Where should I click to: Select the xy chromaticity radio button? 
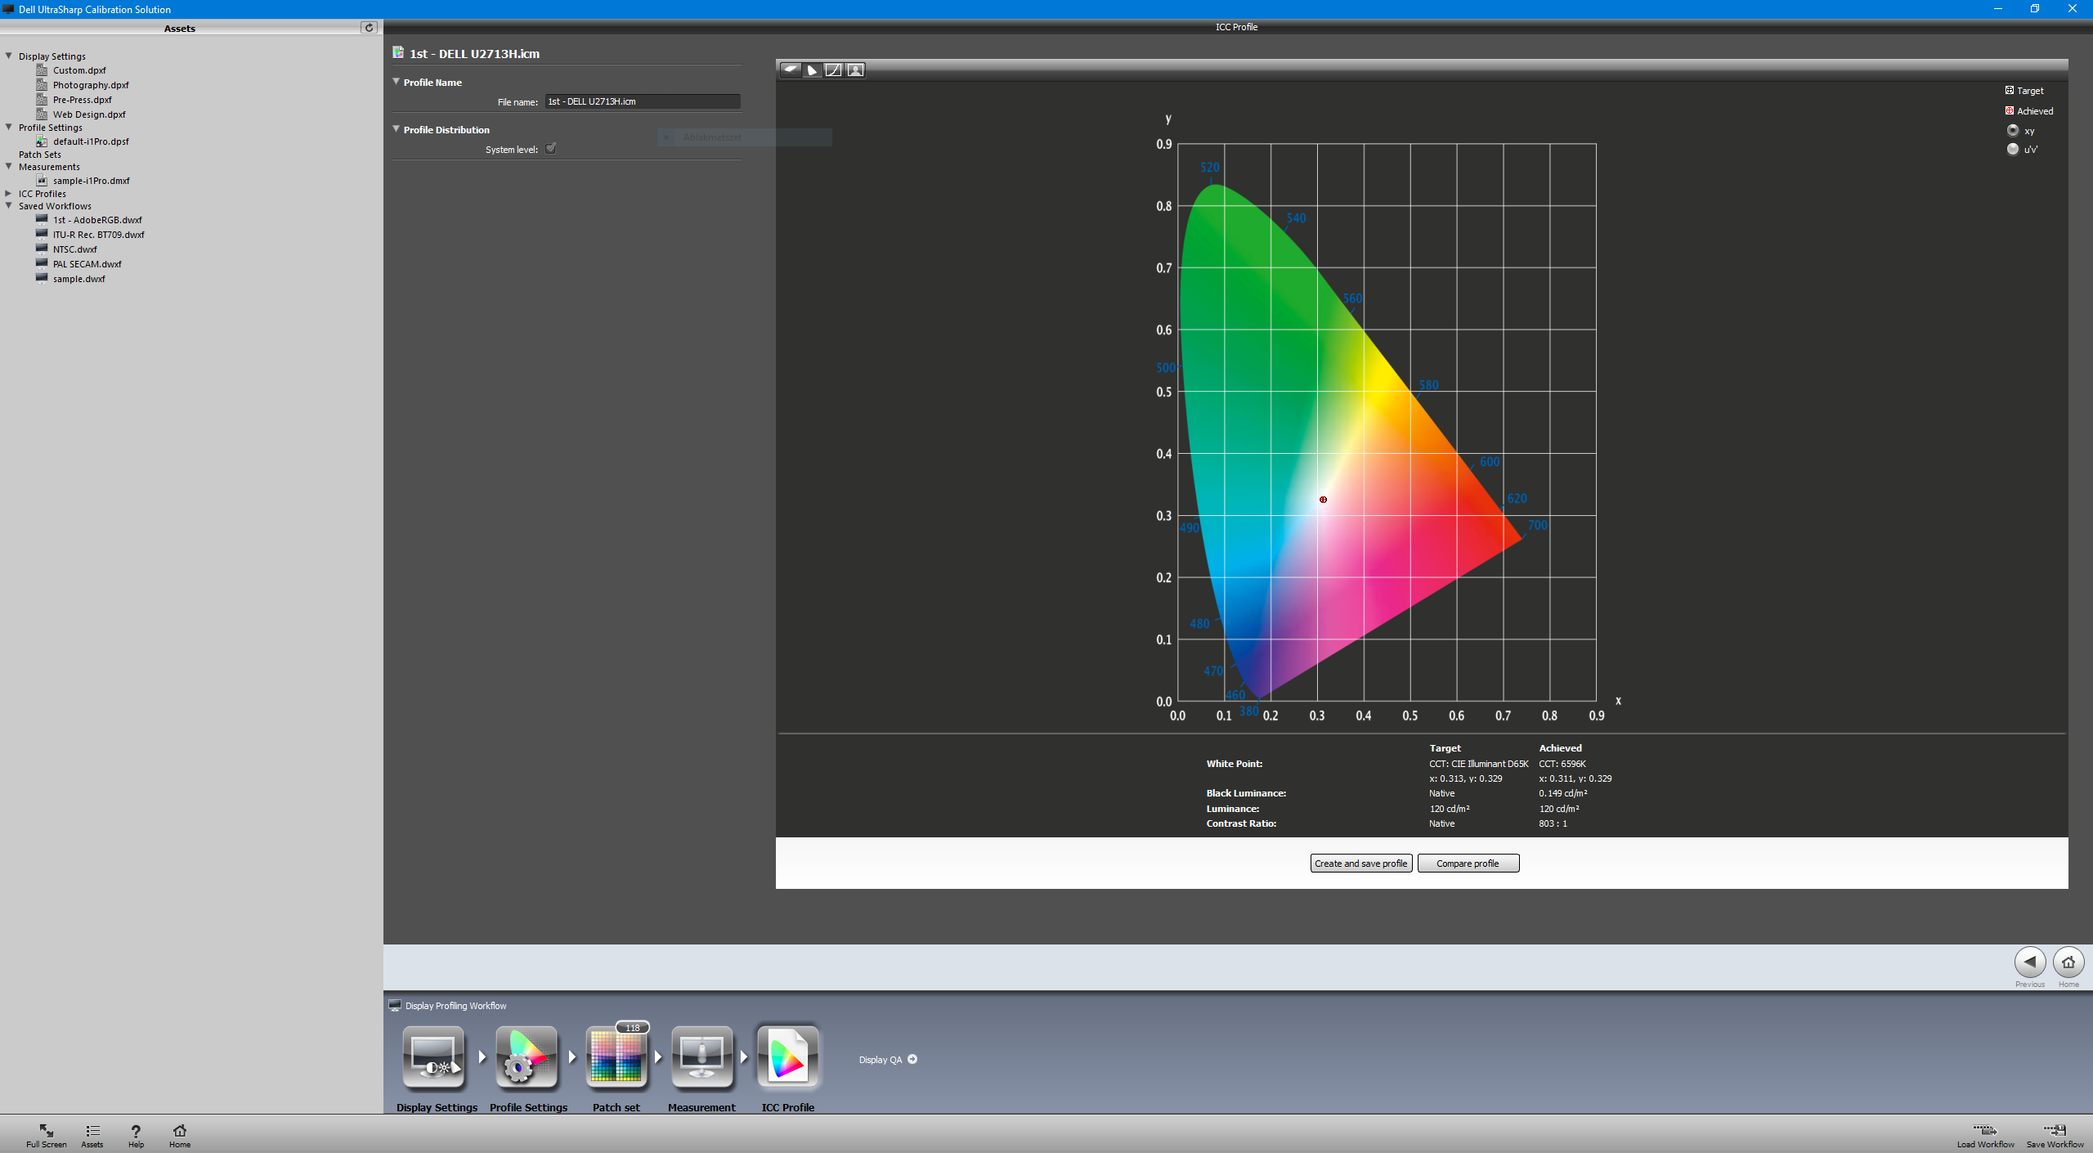pyautogui.click(x=2012, y=130)
